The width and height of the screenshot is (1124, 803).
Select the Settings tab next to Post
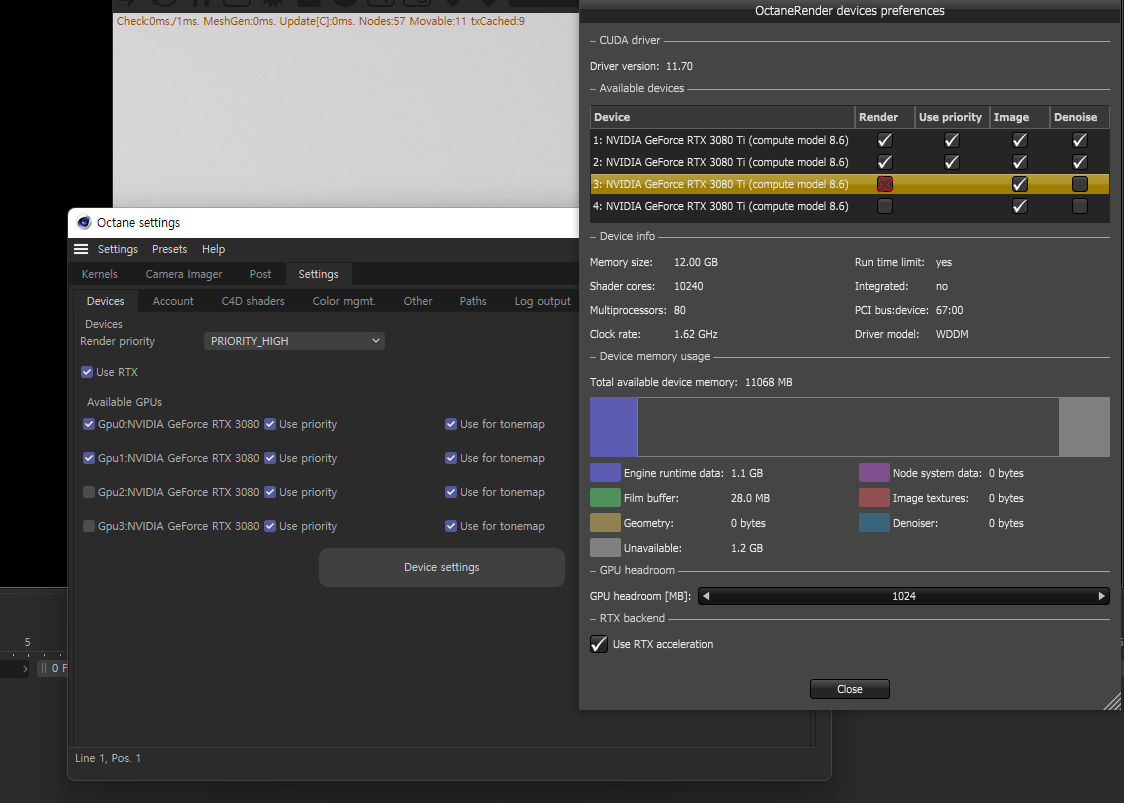pos(318,274)
